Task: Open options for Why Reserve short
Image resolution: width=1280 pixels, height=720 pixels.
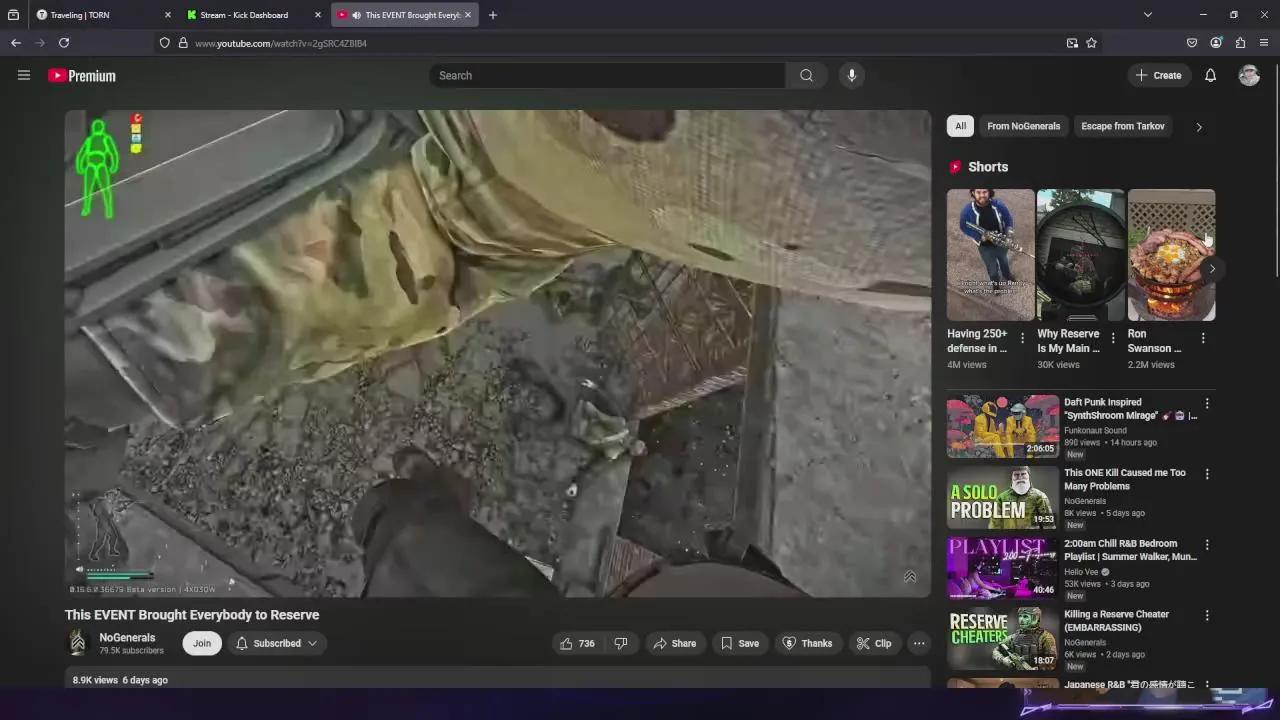Action: click(1113, 339)
